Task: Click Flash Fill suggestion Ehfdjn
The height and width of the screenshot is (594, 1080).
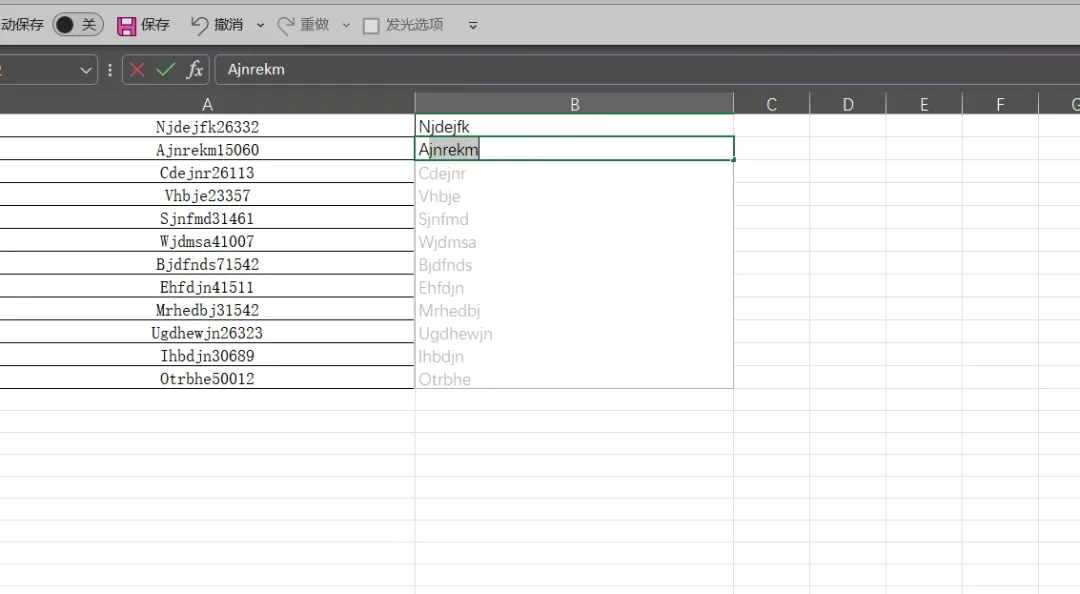Action: [574, 287]
